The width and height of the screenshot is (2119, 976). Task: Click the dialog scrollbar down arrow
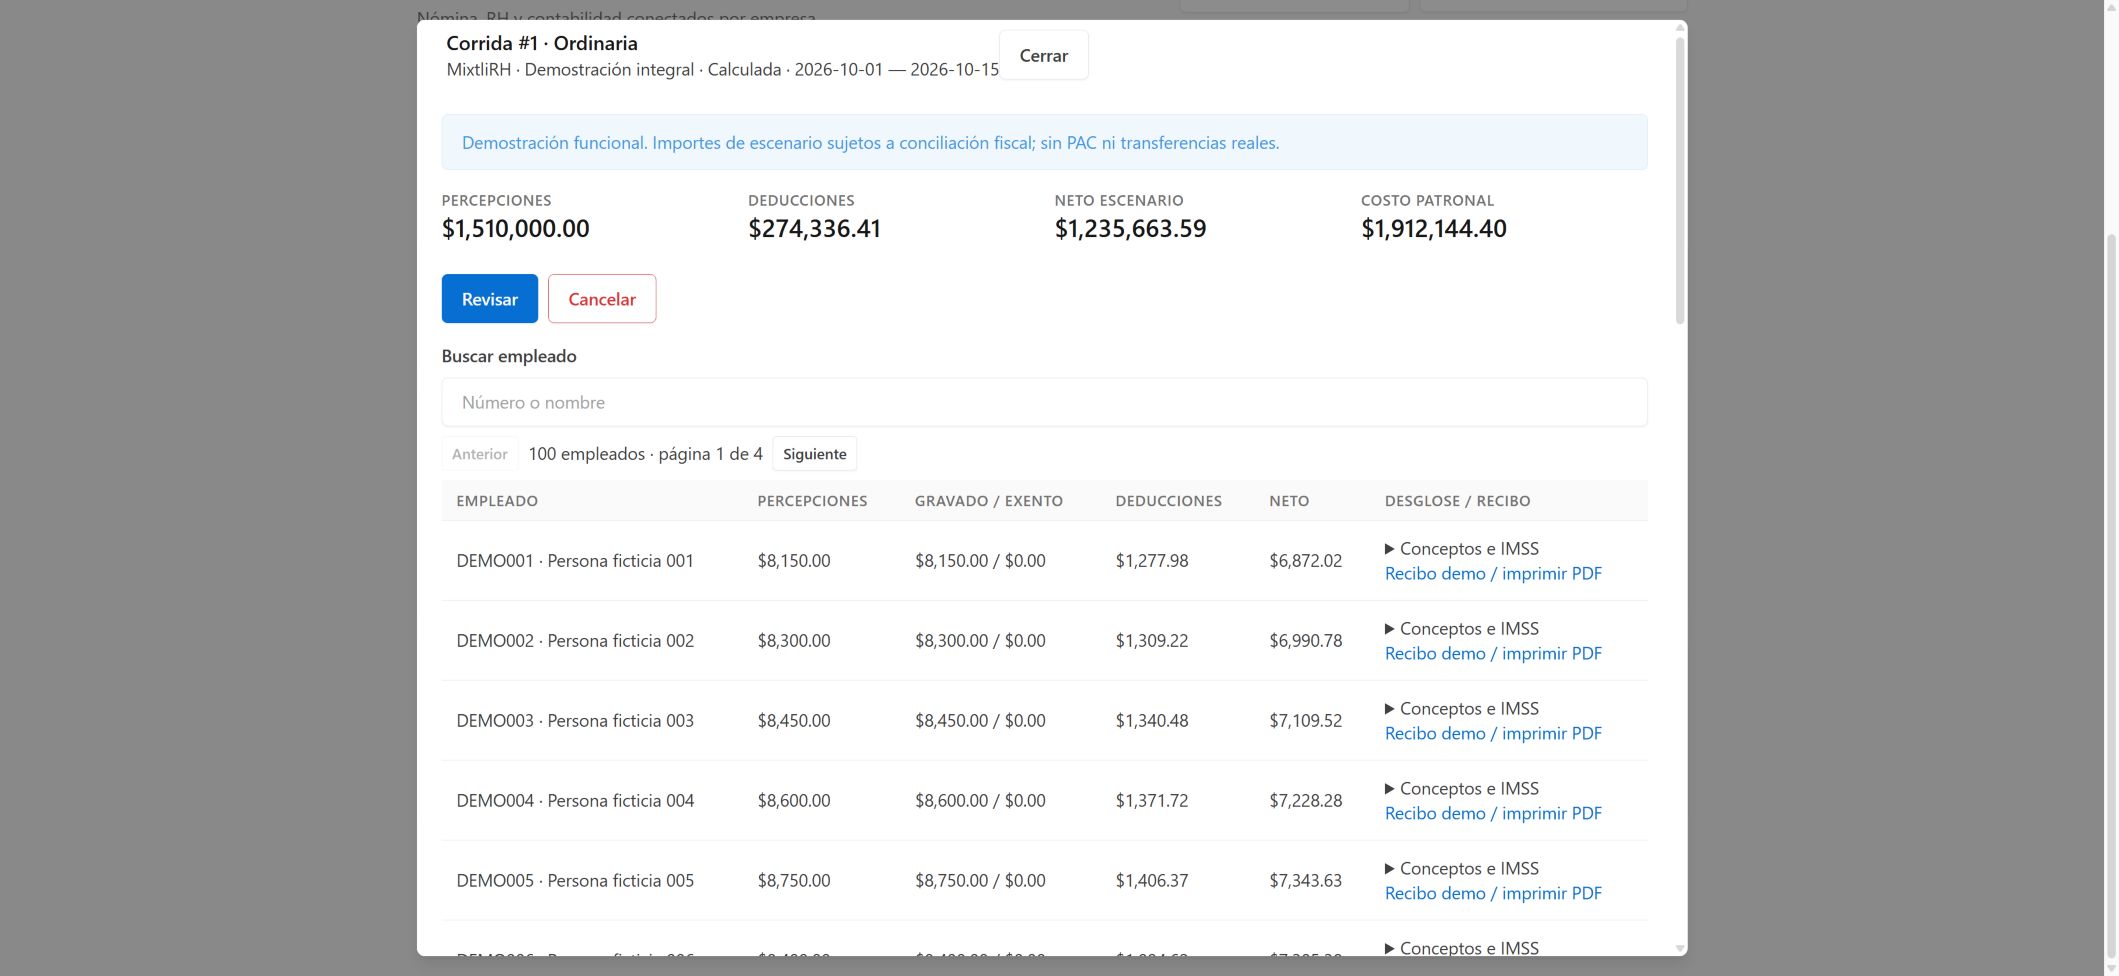pyautogui.click(x=1680, y=948)
